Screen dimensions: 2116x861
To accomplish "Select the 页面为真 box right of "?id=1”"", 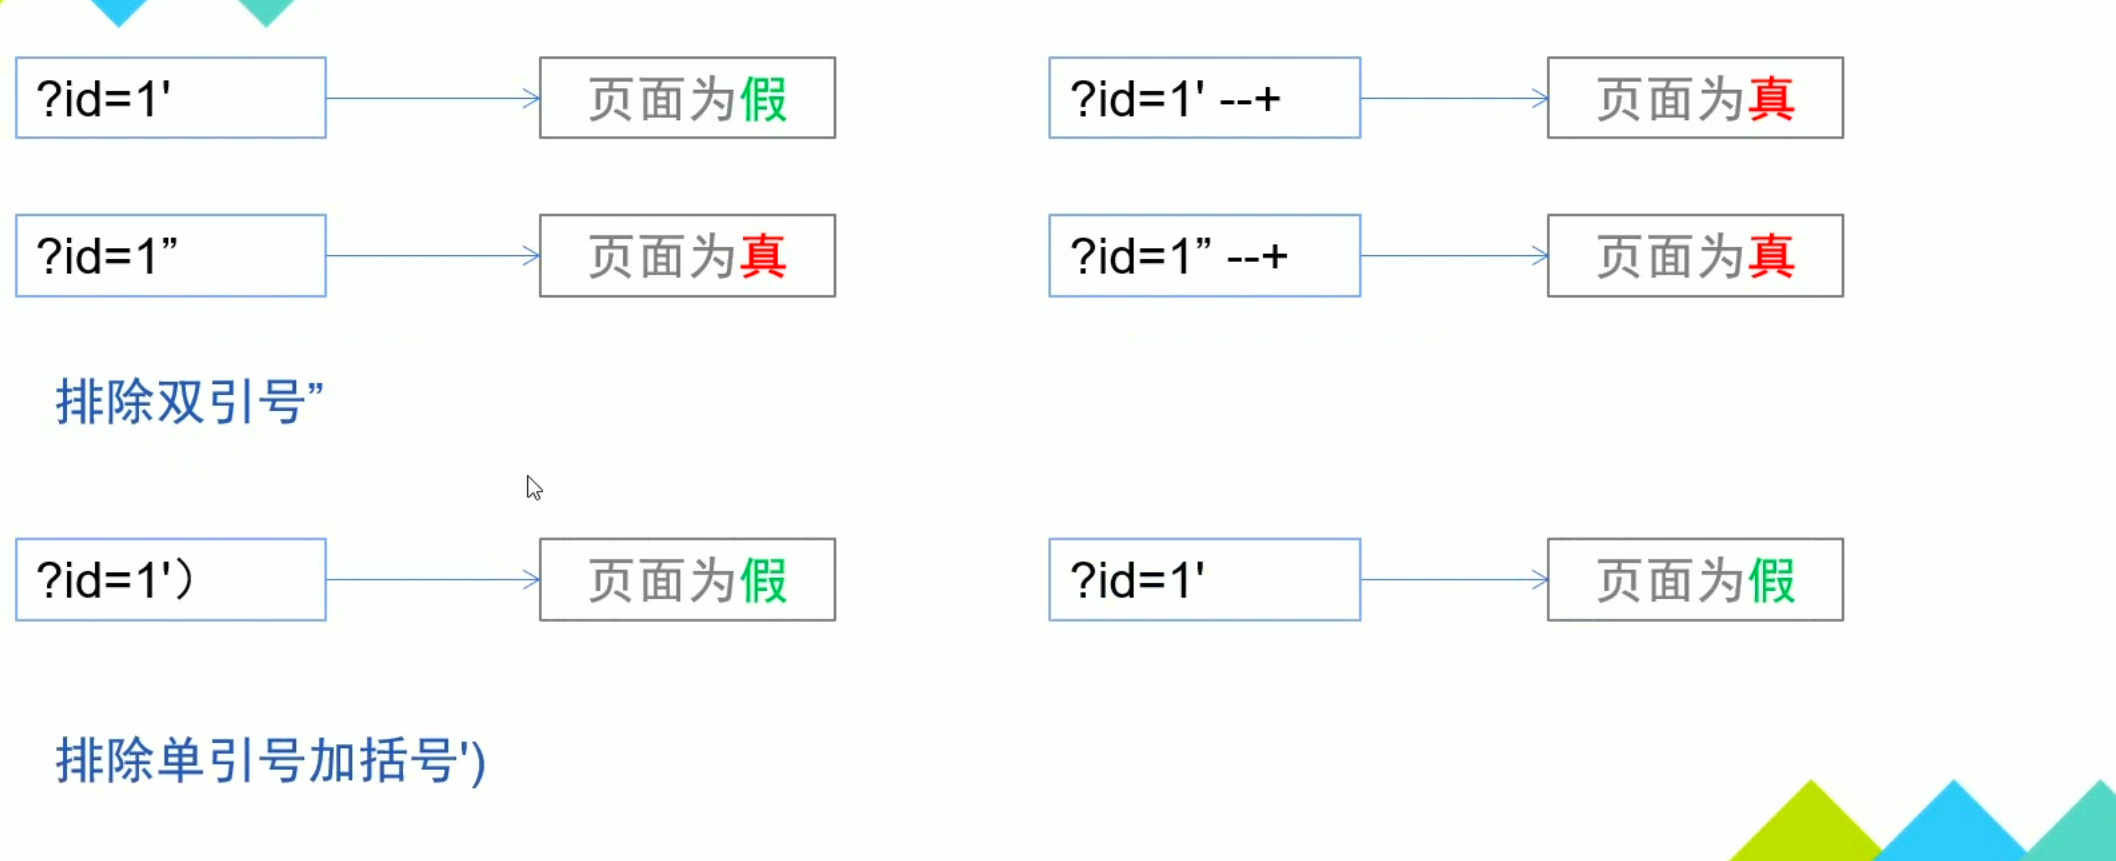I will (x=687, y=256).
